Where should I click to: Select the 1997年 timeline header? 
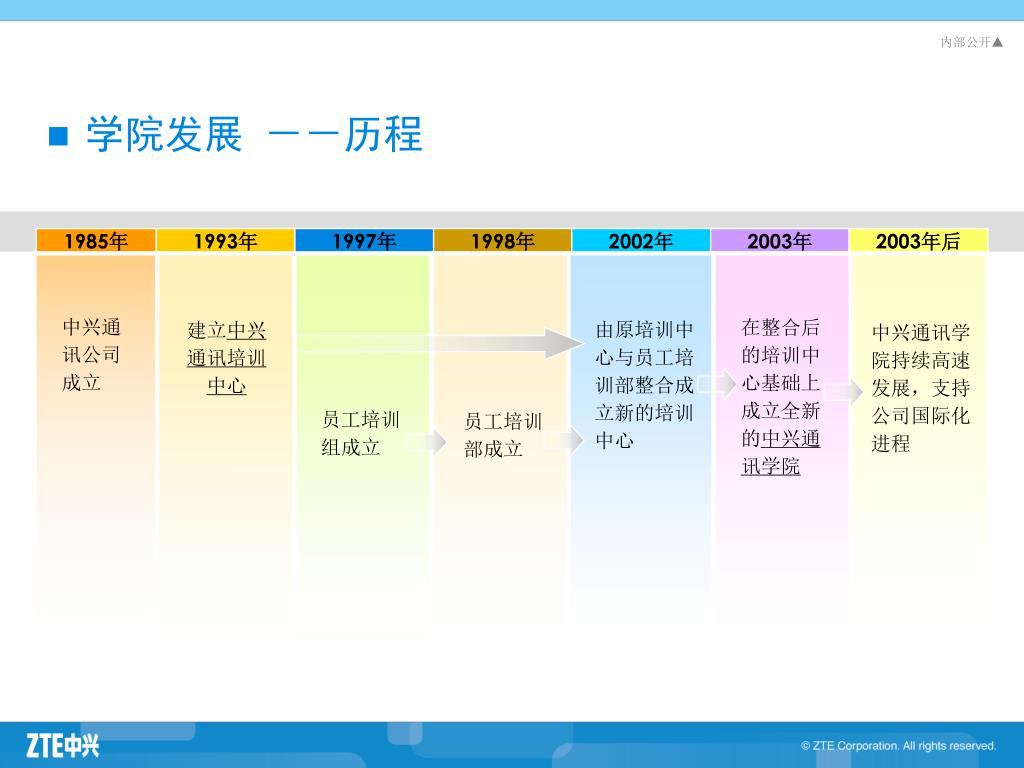(364, 240)
